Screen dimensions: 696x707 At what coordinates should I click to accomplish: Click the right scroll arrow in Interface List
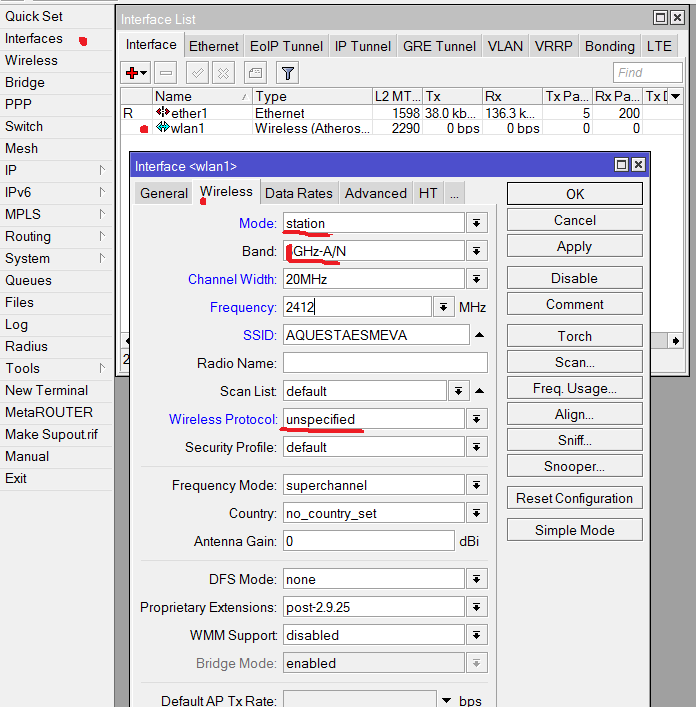tap(675, 341)
